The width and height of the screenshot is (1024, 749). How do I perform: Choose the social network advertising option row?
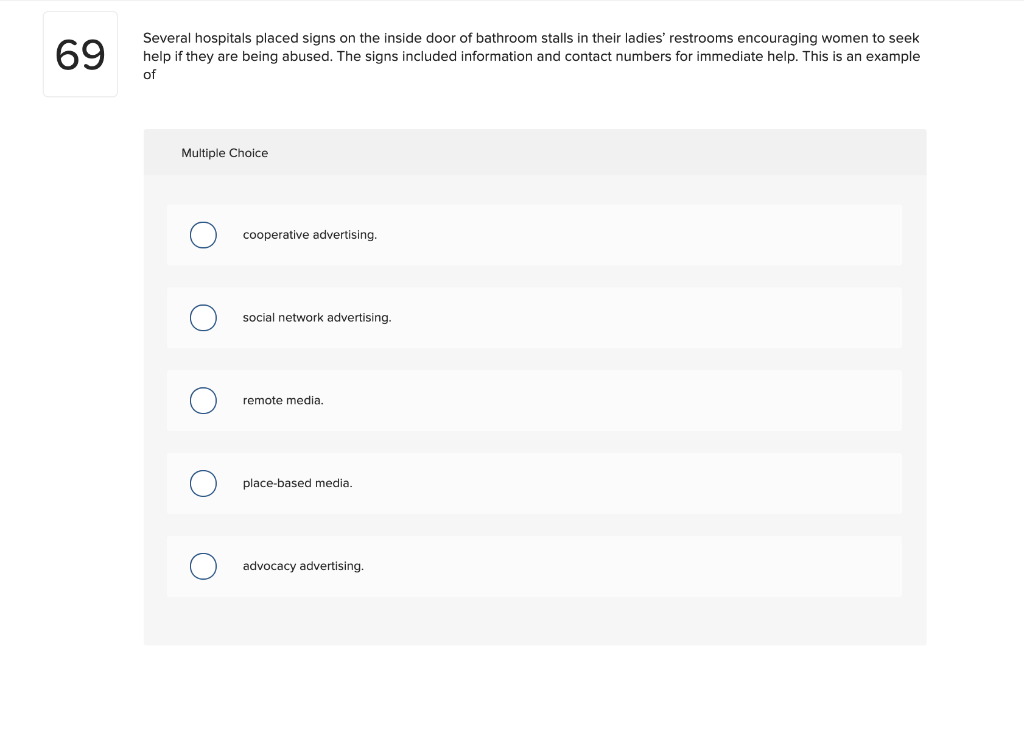point(534,318)
